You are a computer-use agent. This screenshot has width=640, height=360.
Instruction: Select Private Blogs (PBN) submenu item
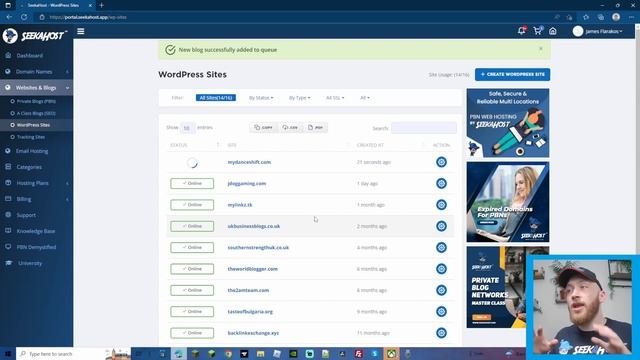tap(36, 101)
